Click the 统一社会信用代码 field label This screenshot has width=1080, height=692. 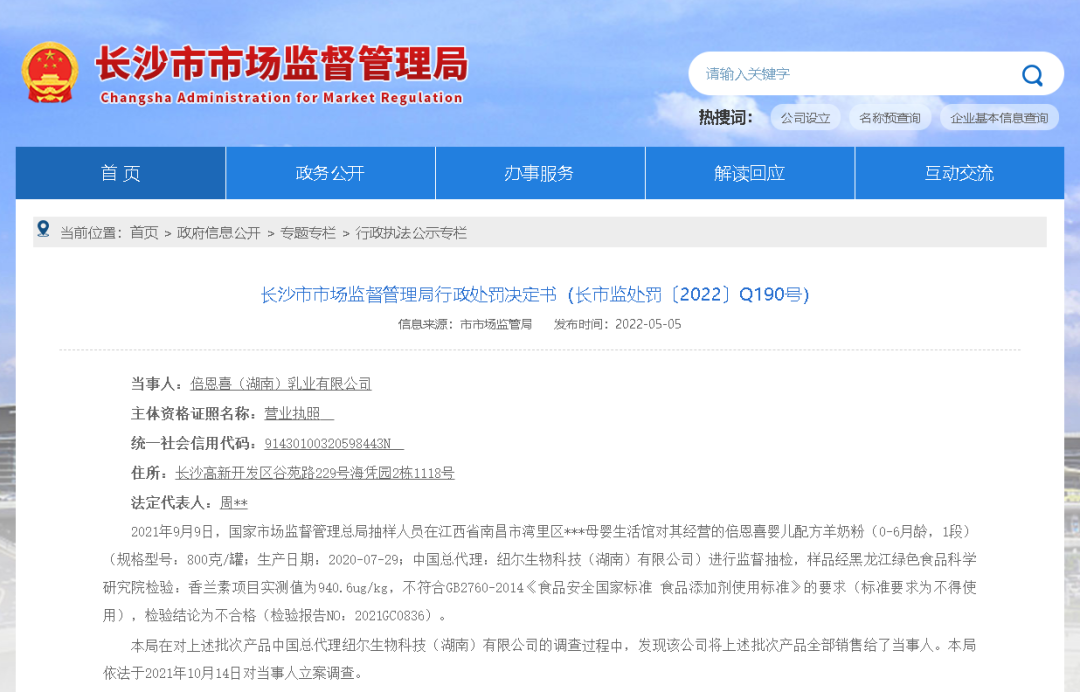[194, 443]
